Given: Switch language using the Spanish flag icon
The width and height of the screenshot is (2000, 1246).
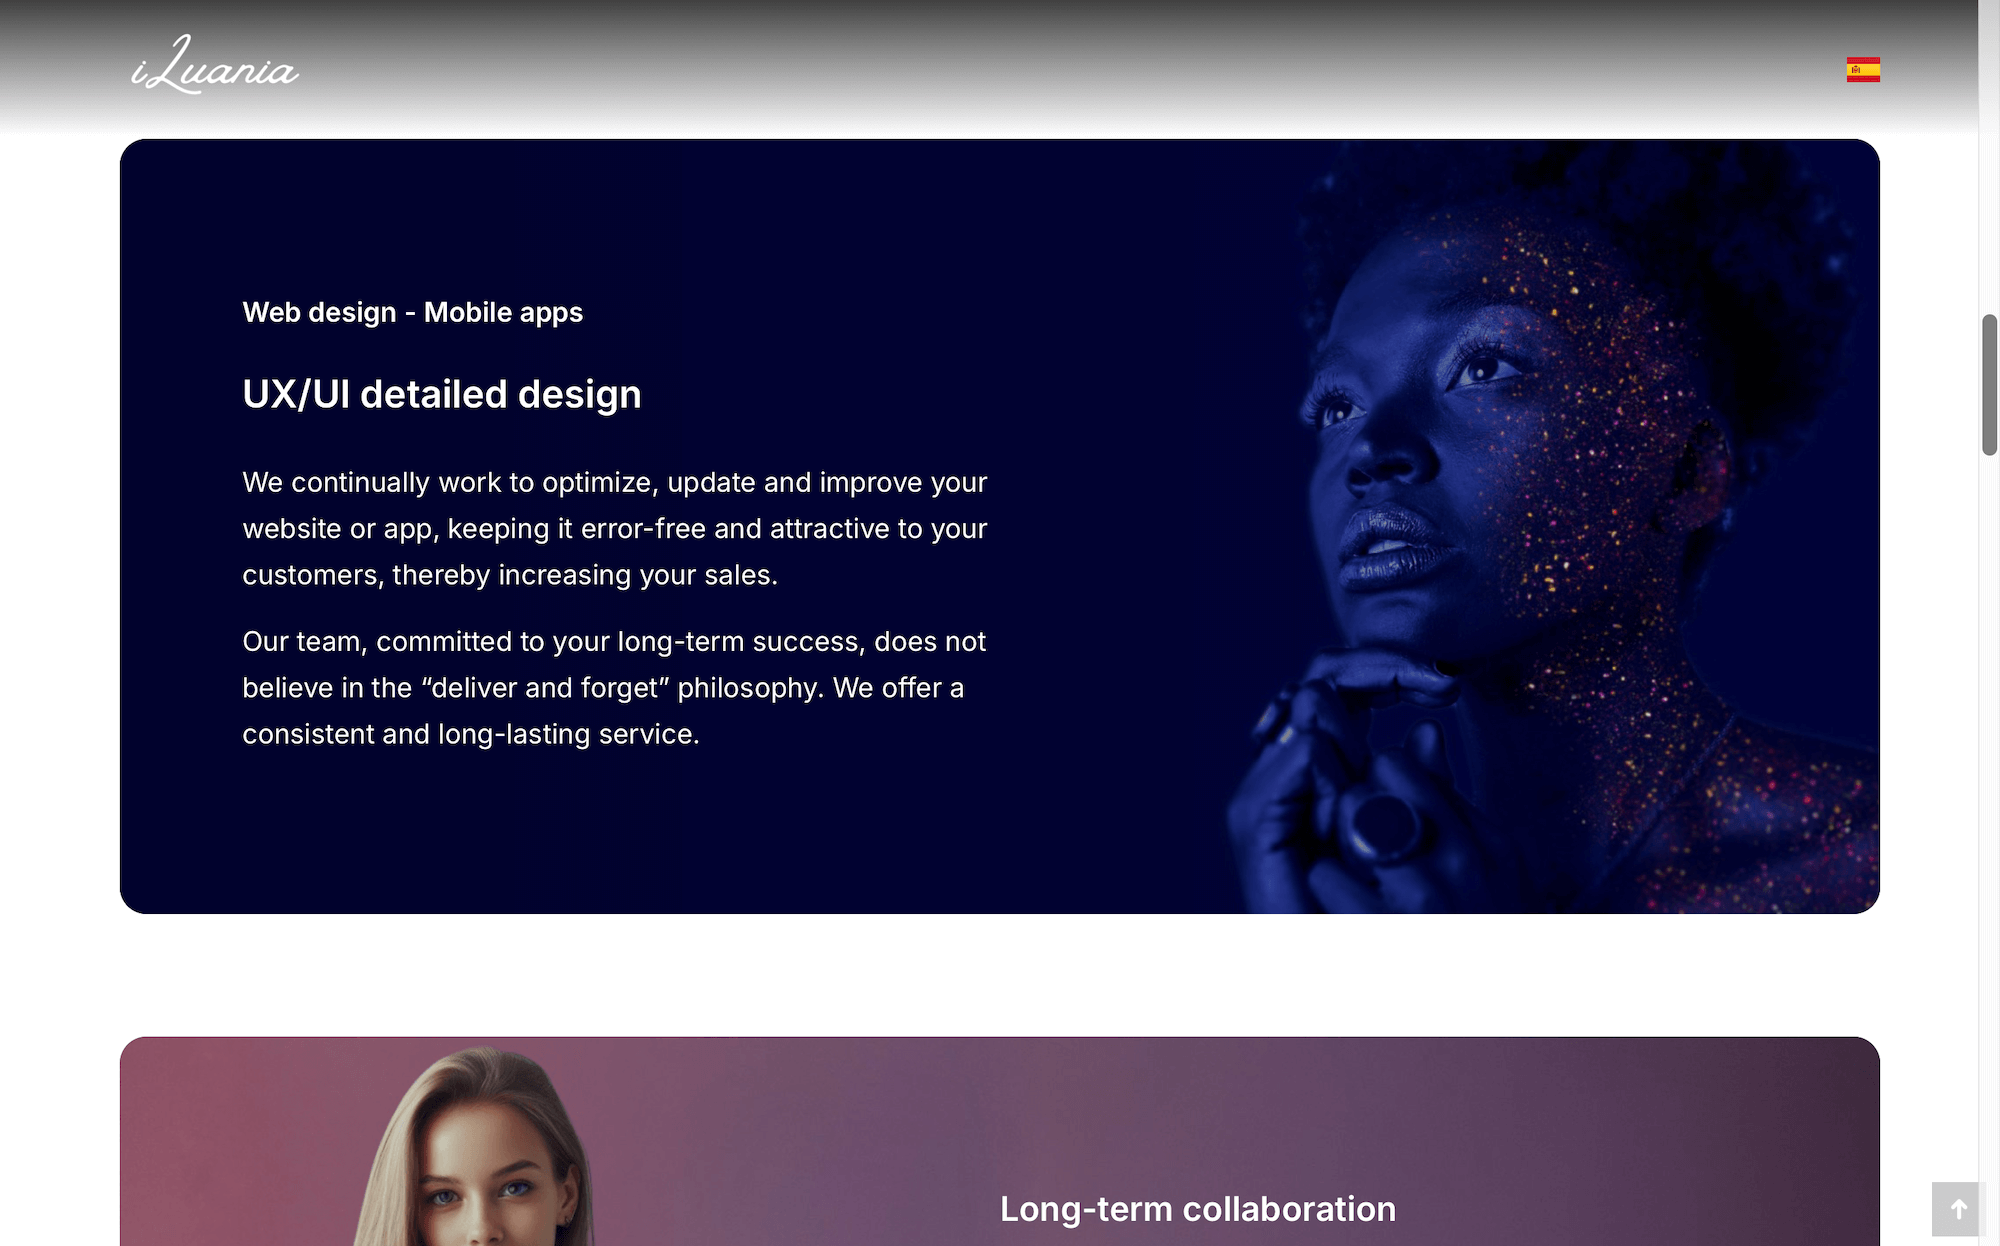Looking at the screenshot, I should point(1863,70).
